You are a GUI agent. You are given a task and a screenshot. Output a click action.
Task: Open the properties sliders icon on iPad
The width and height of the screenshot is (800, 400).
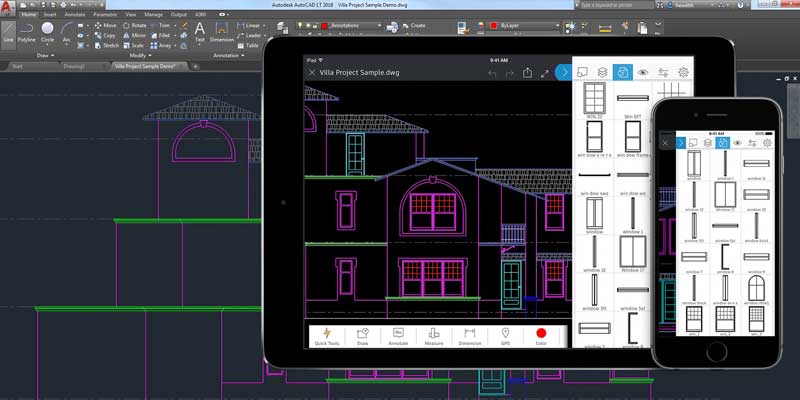pos(663,72)
